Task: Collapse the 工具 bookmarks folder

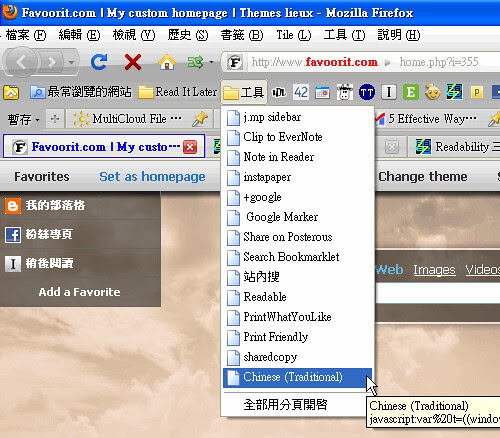Action: point(244,92)
